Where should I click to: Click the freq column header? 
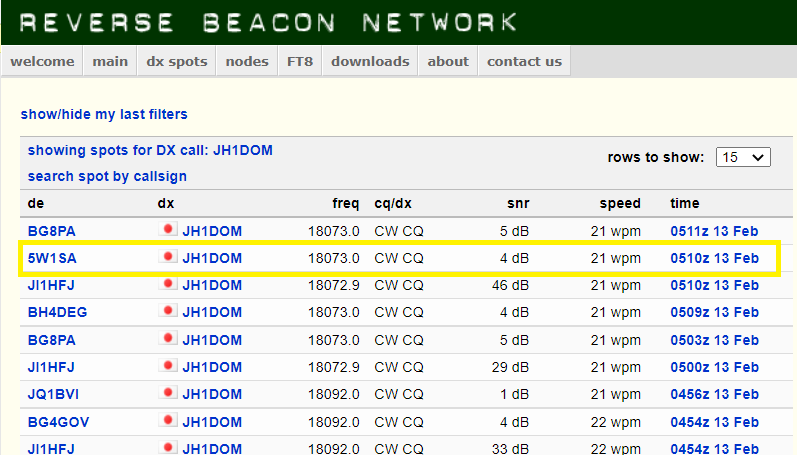click(x=346, y=203)
